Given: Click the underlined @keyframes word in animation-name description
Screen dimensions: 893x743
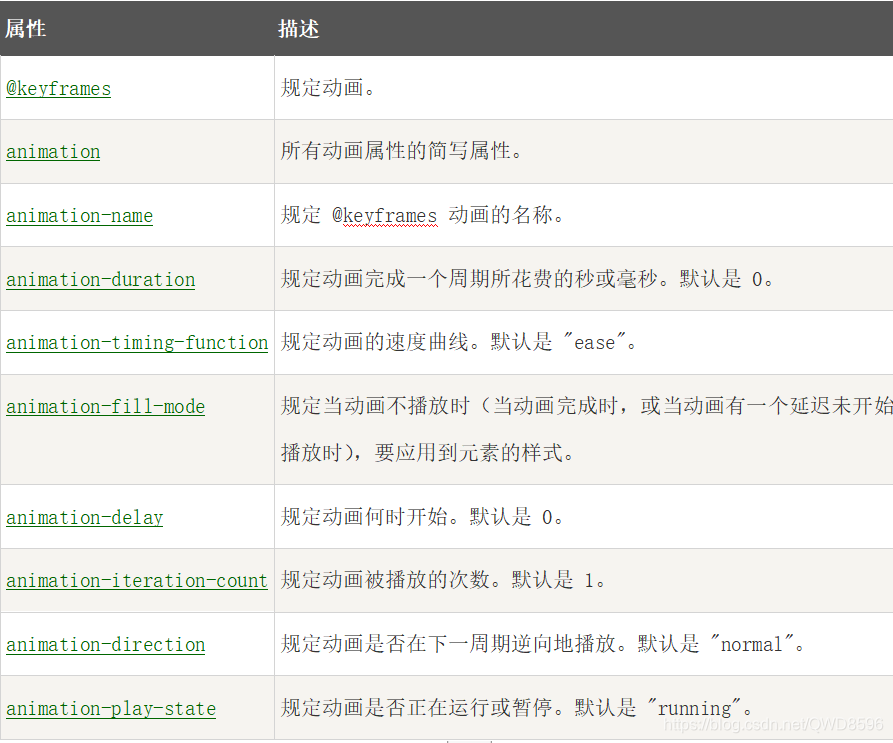Looking at the screenshot, I should pyautogui.click(x=385, y=216).
